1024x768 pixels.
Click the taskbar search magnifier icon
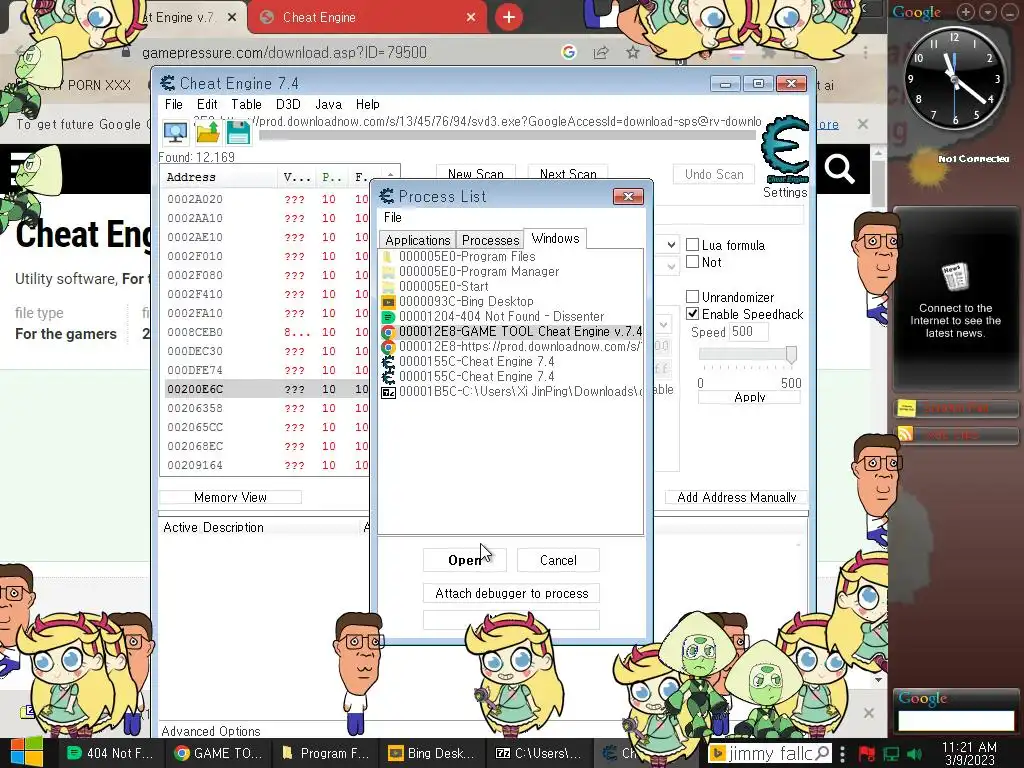coord(823,753)
